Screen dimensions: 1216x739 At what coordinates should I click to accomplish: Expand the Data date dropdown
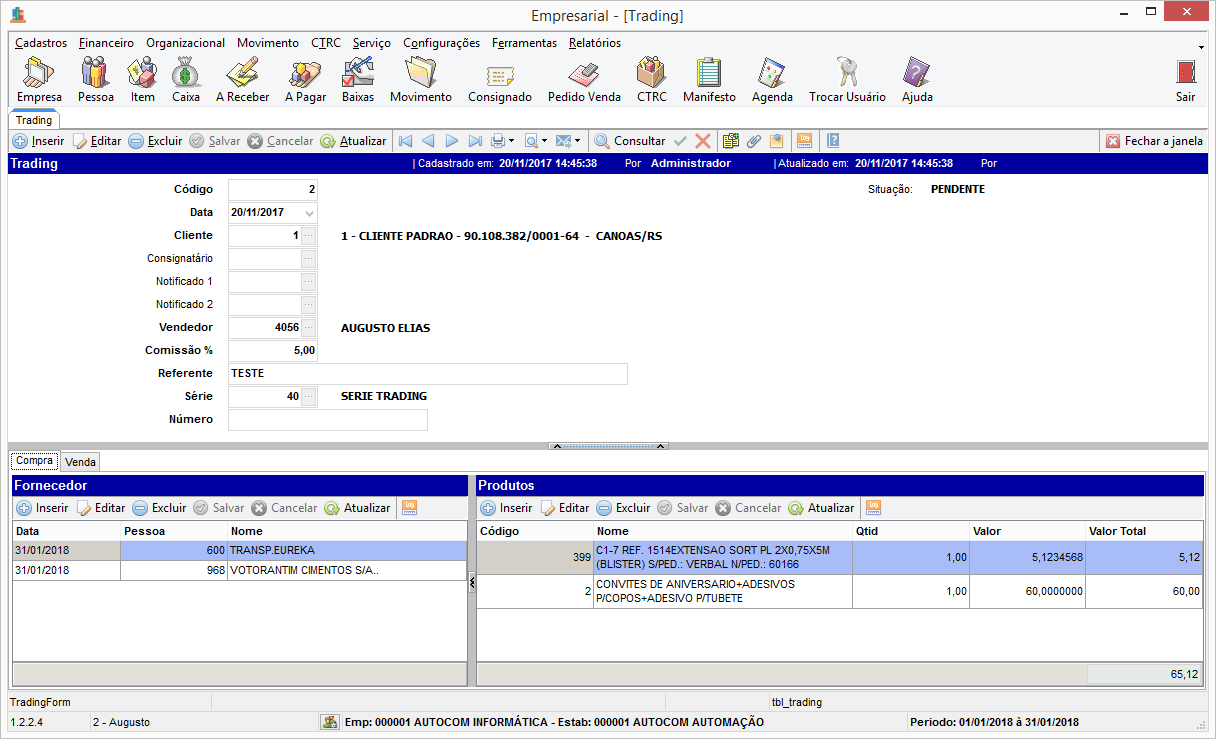tap(309, 213)
